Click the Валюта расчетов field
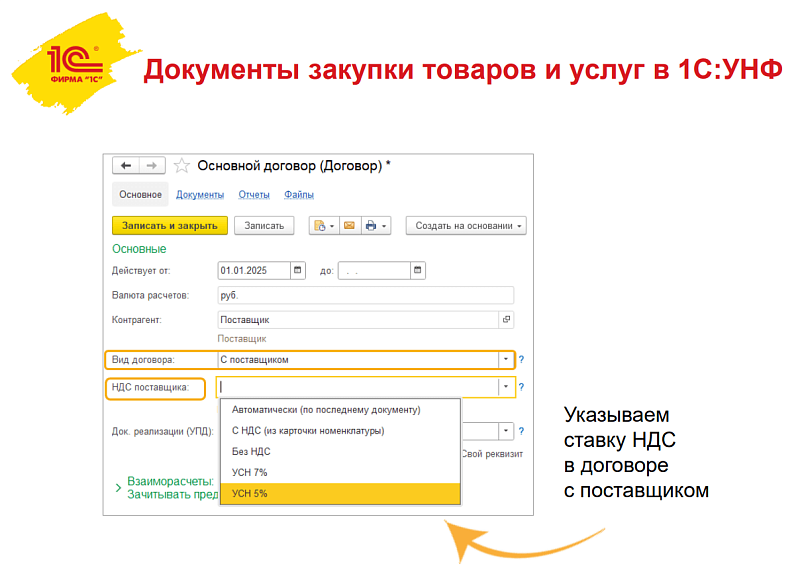 tap(365, 295)
